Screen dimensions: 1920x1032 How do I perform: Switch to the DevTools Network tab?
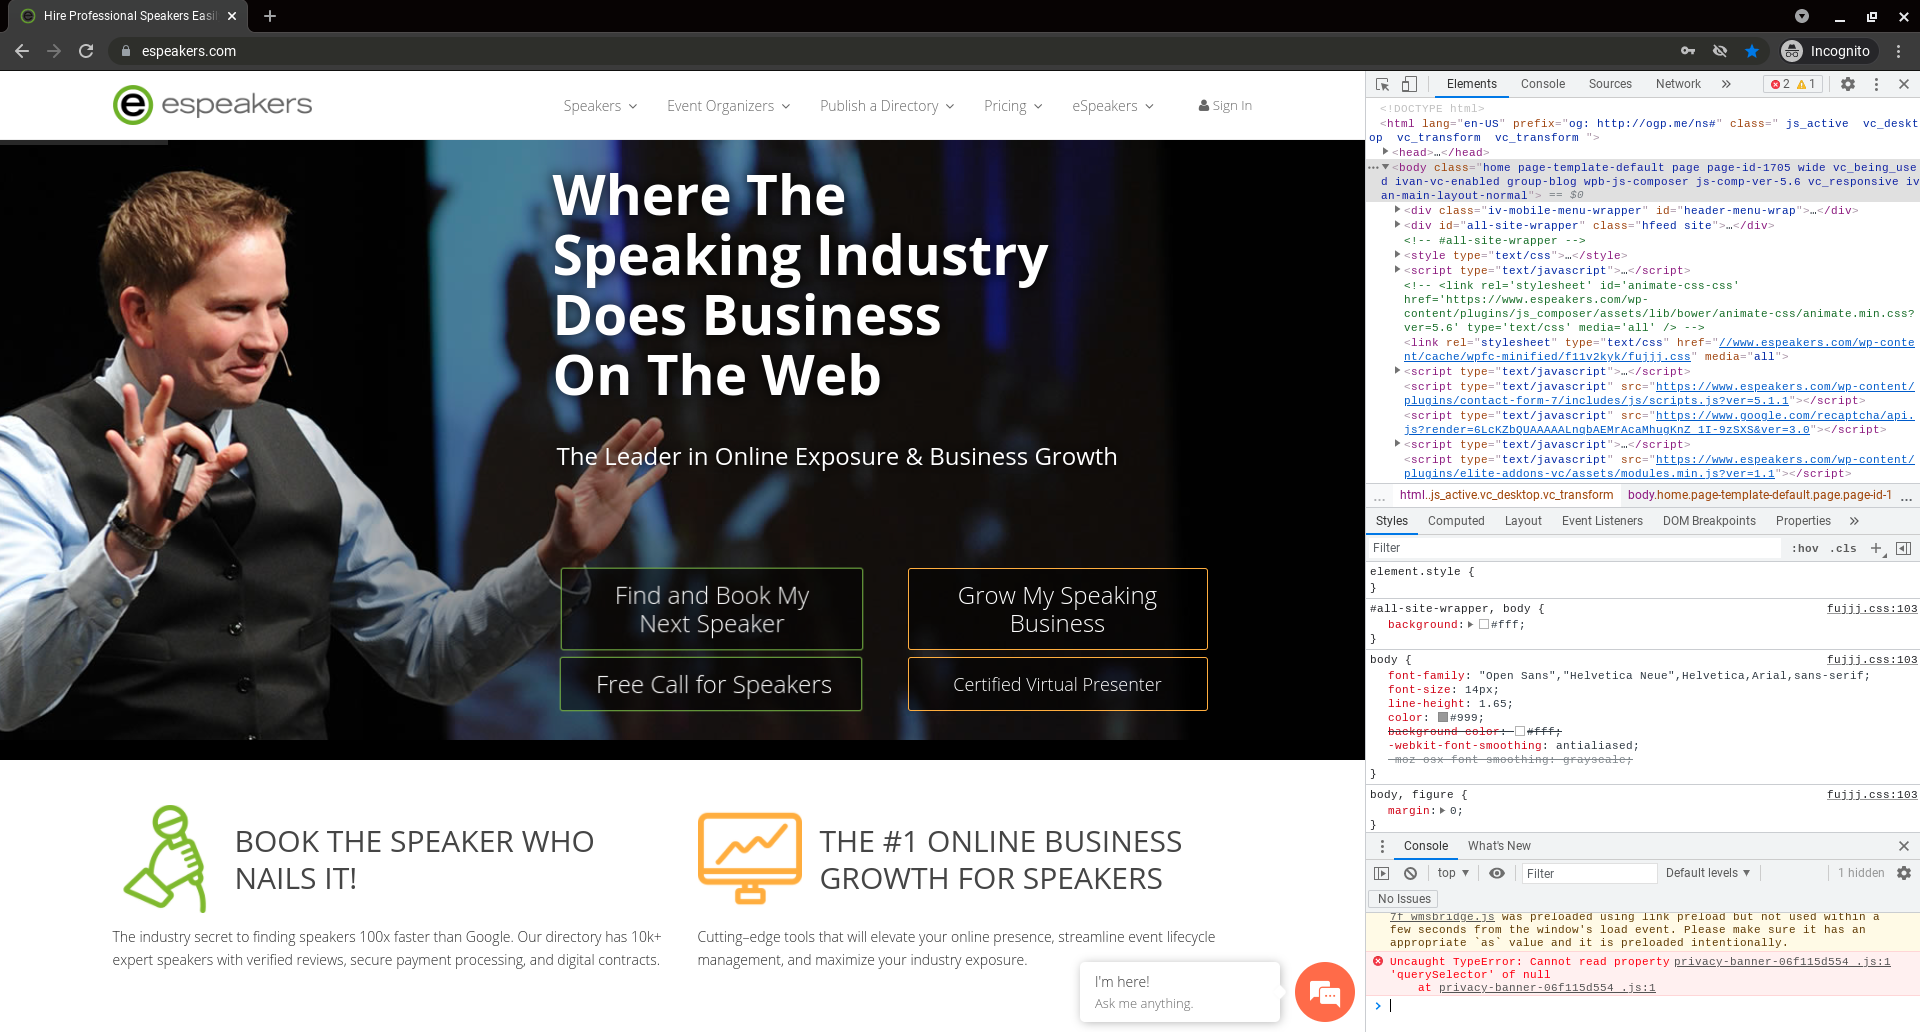click(1678, 84)
